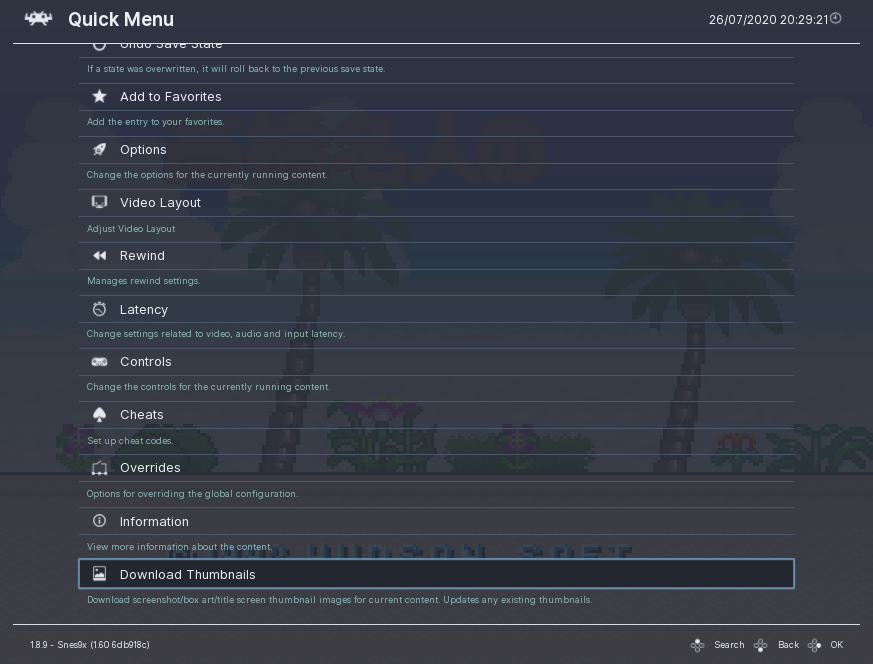This screenshot has width=873, height=664.
Task: Open the Options menu entry
Action: point(436,150)
